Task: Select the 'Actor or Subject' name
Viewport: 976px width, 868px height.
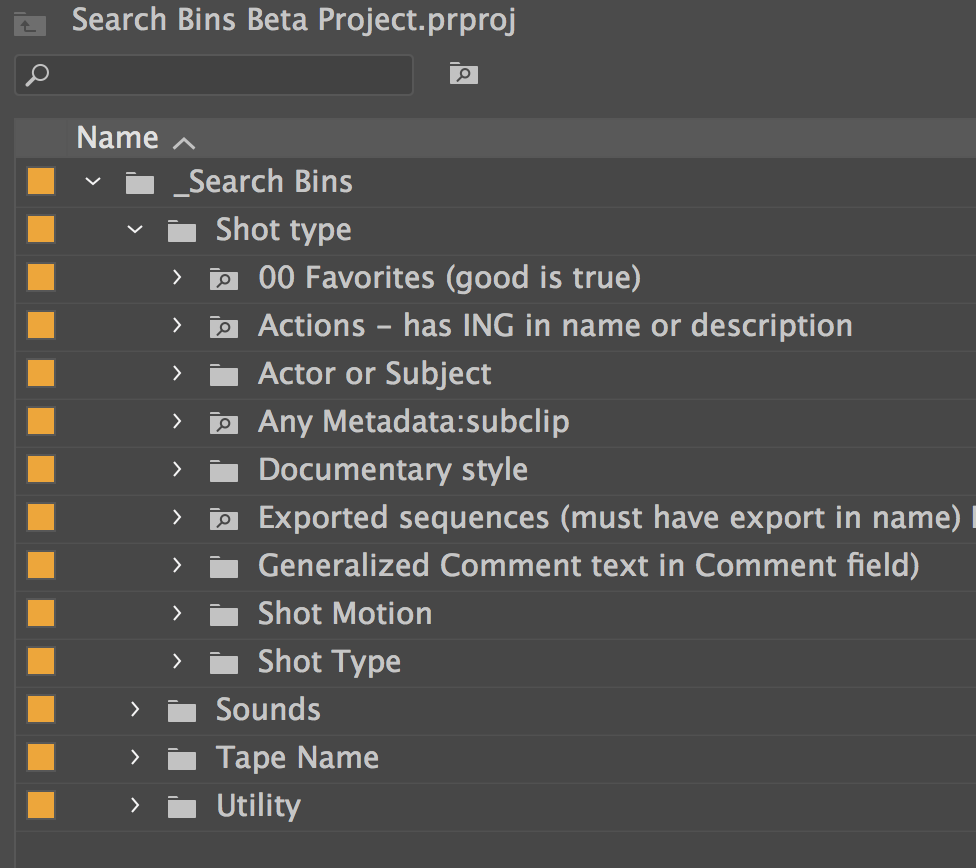Action: [375, 374]
